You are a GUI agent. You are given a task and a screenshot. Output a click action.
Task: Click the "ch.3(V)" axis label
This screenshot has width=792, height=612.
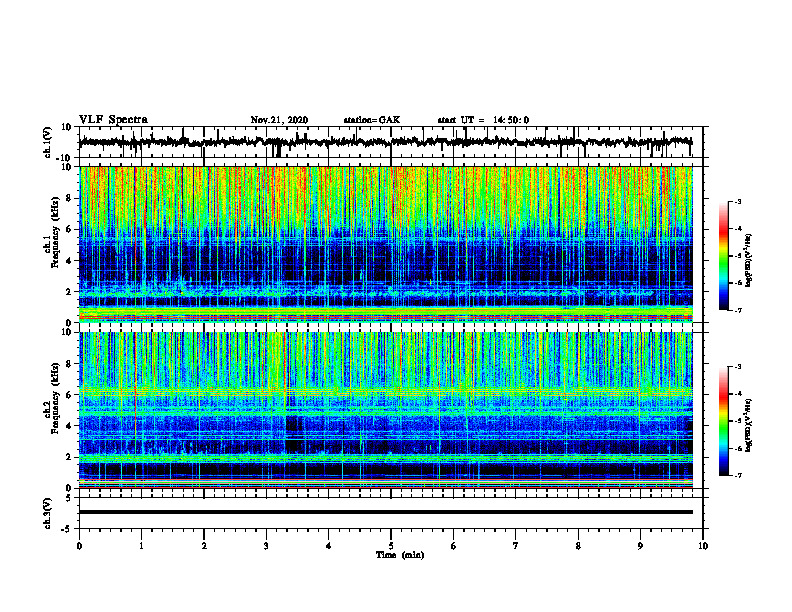tap(48, 513)
